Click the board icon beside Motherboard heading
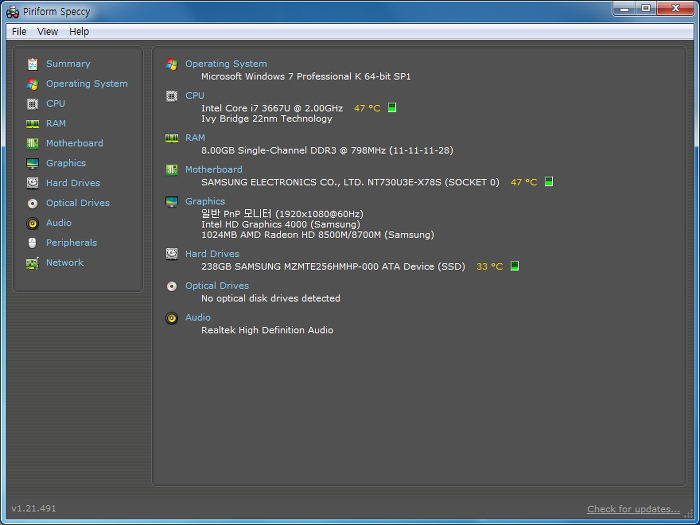The width and height of the screenshot is (700, 525). pyautogui.click(x=171, y=170)
